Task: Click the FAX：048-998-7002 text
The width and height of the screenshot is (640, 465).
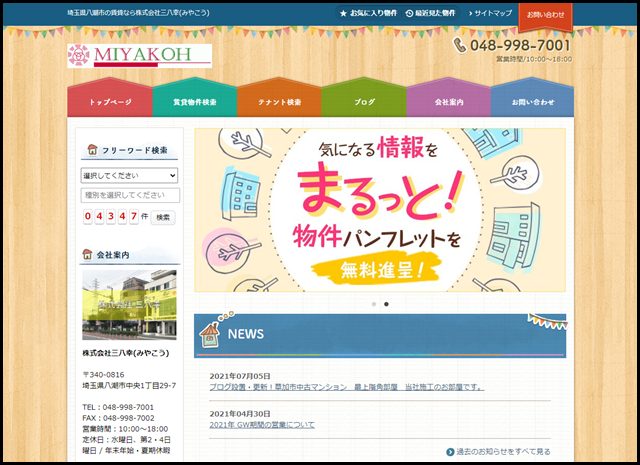Action: click(x=118, y=418)
